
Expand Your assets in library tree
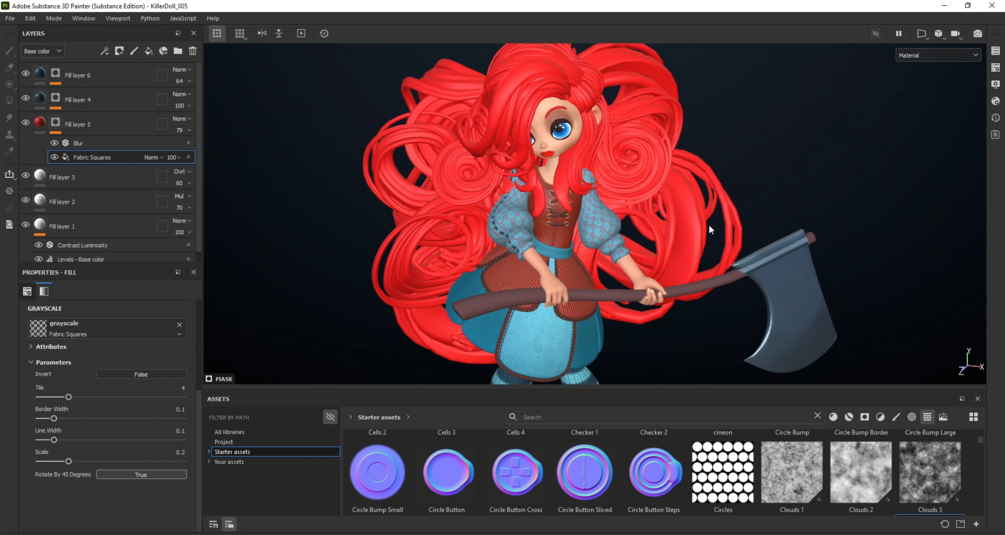pyautogui.click(x=209, y=461)
